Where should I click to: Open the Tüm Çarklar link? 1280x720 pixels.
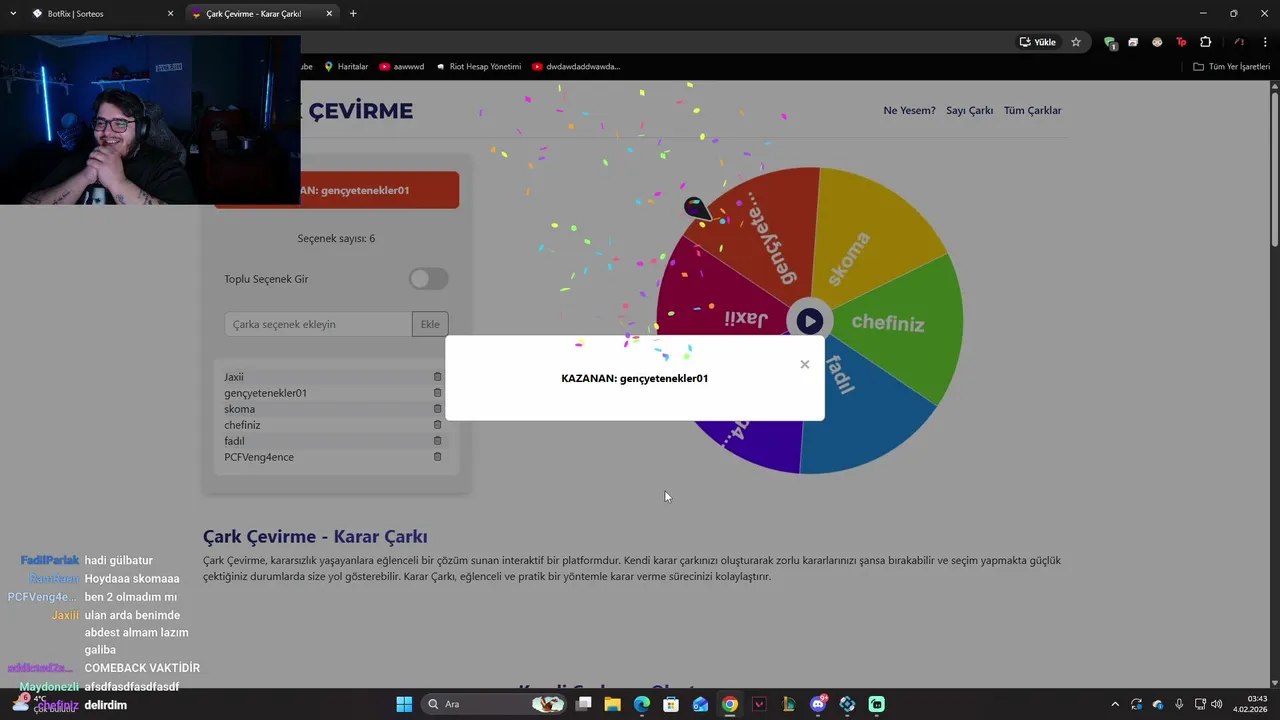1032,111
